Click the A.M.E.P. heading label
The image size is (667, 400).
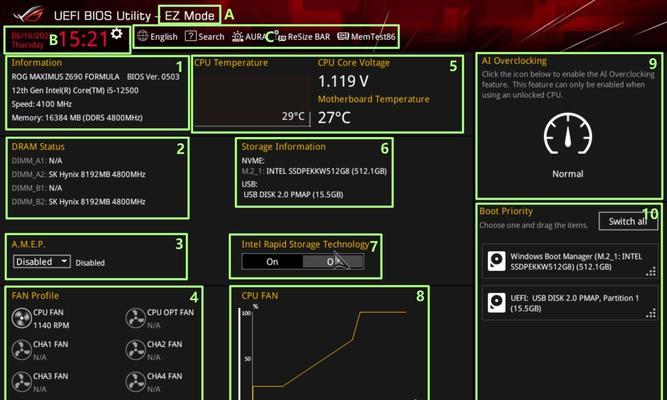[28, 244]
